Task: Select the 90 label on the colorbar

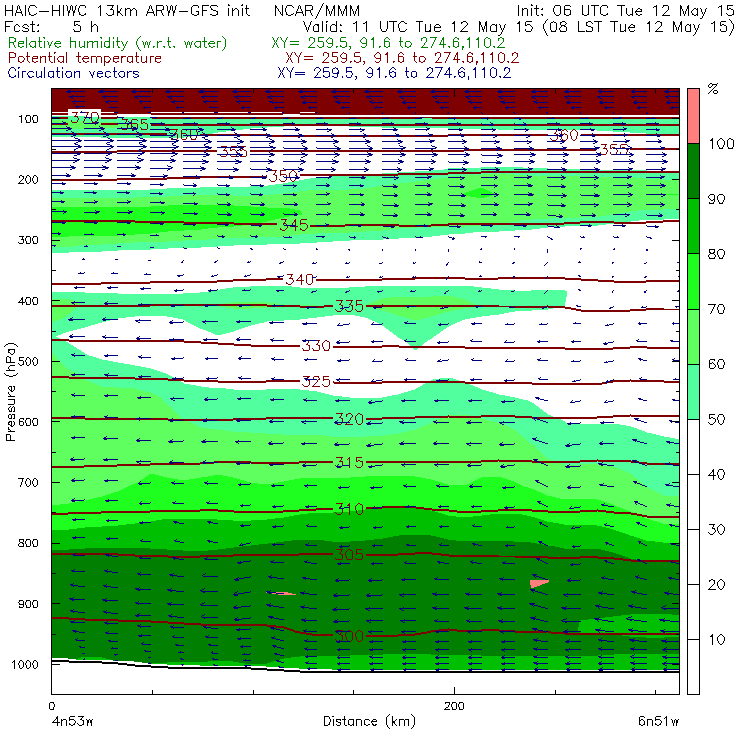Action: coord(716,199)
